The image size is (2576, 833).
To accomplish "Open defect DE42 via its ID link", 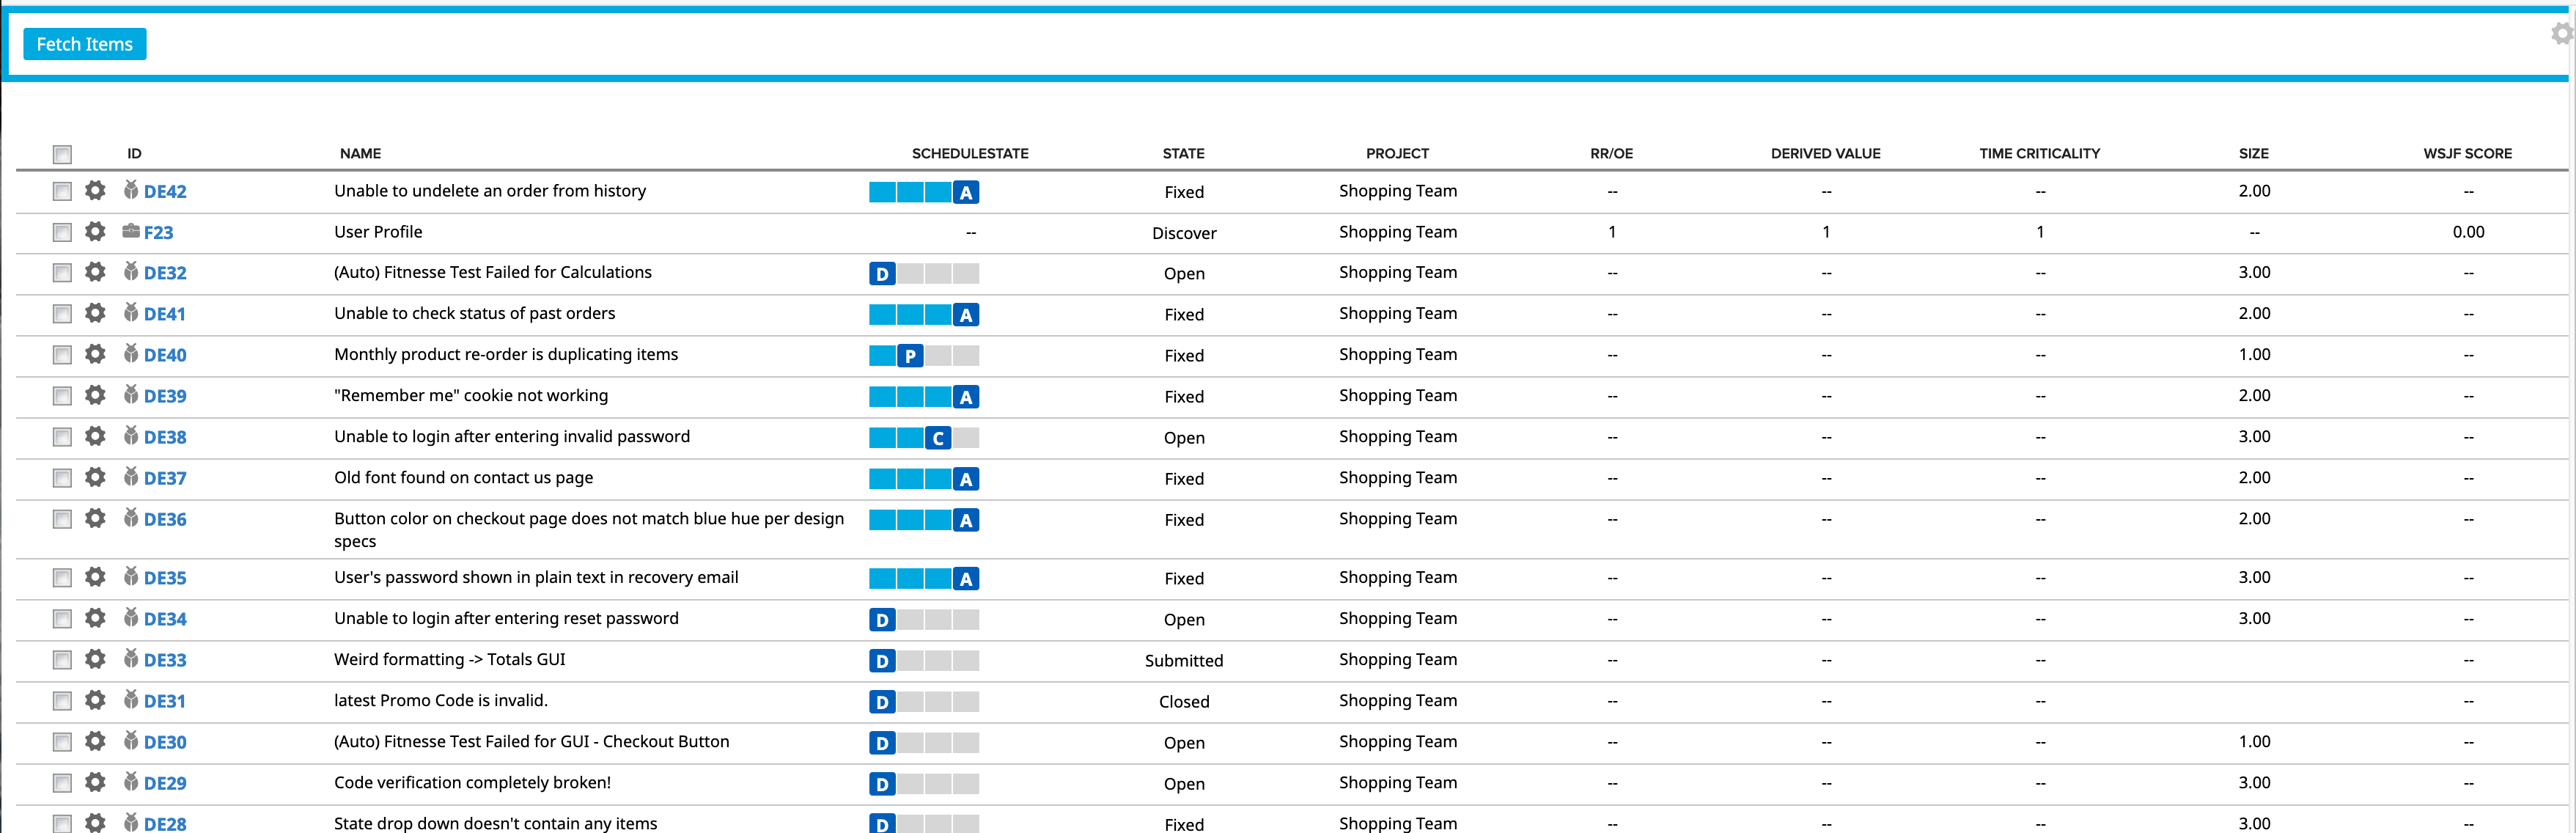I will (x=165, y=191).
